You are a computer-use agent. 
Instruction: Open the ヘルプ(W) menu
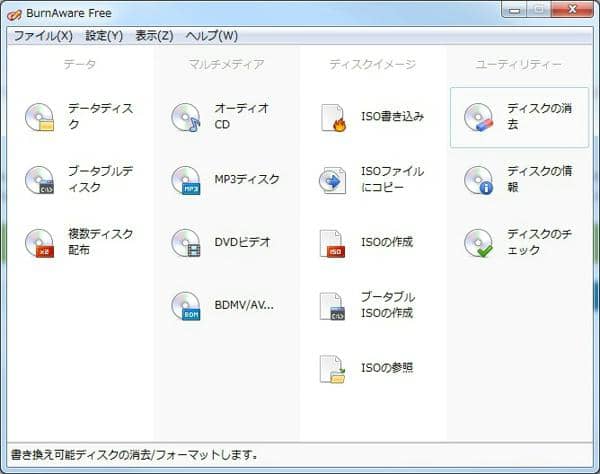click(212, 36)
